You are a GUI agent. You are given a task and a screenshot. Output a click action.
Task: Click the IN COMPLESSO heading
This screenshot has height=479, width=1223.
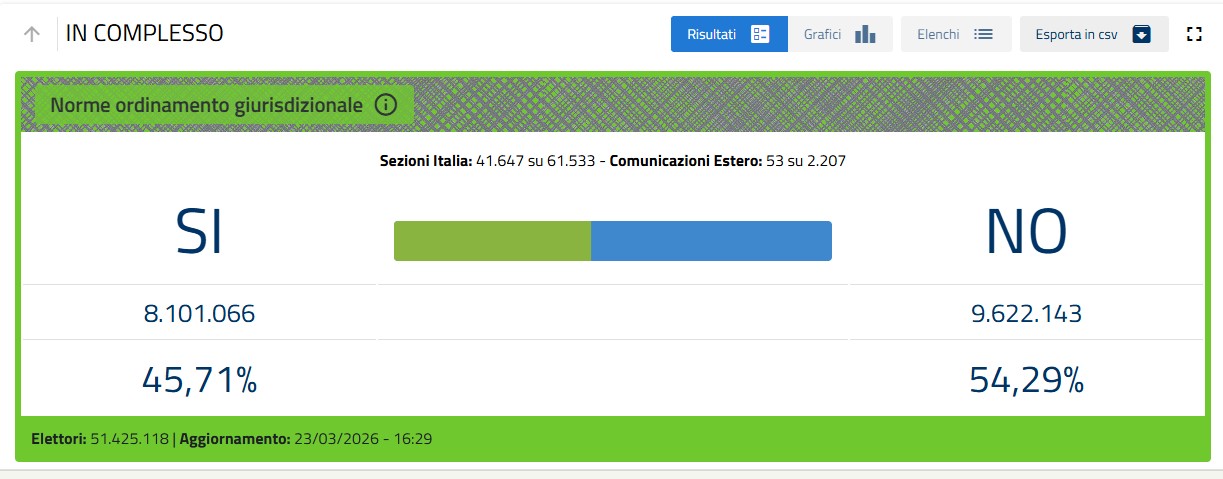click(x=144, y=34)
